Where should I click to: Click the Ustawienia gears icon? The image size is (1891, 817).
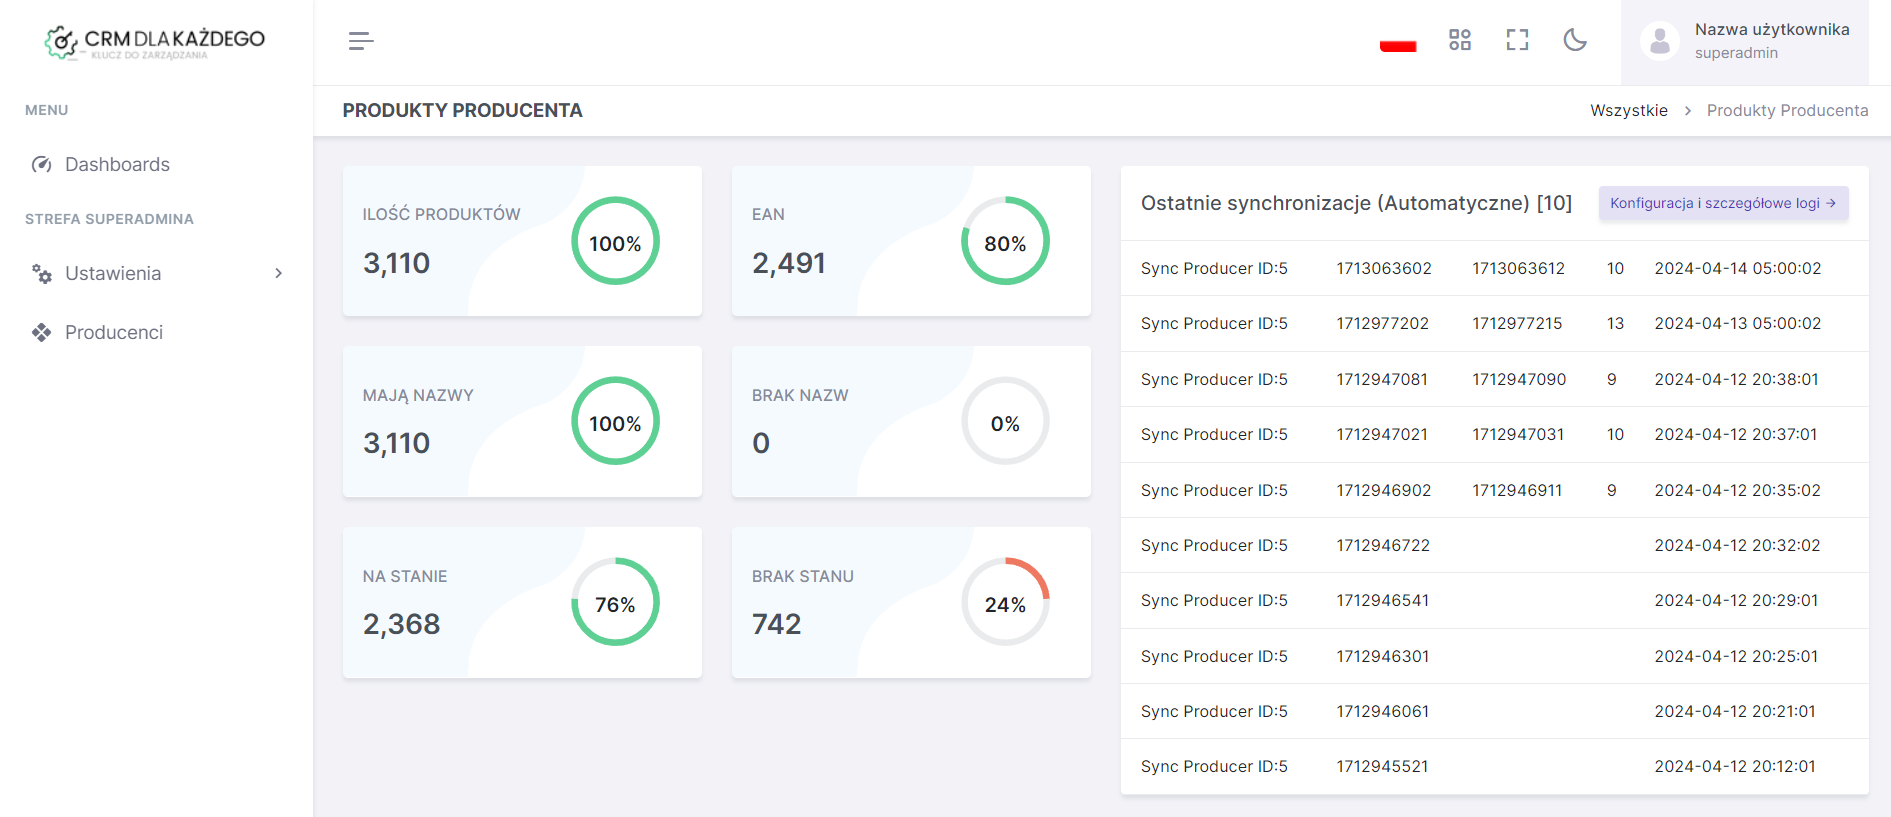click(41, 274)
